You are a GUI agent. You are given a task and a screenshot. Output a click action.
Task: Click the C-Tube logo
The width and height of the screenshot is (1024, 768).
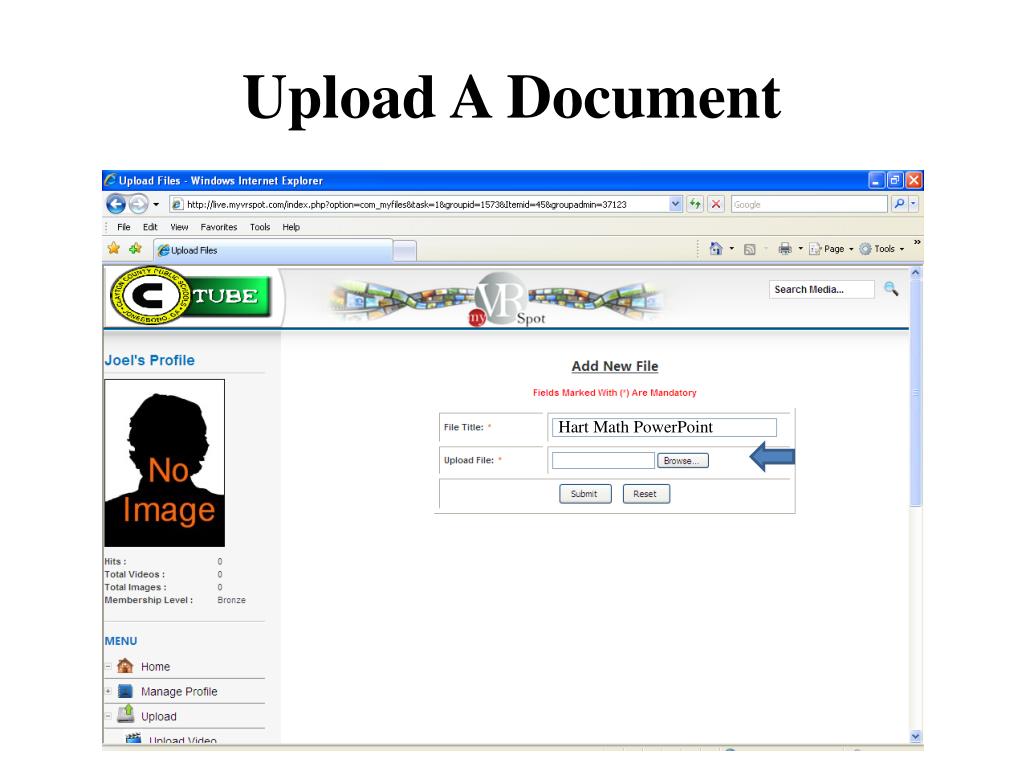click(x=191, y=296)
